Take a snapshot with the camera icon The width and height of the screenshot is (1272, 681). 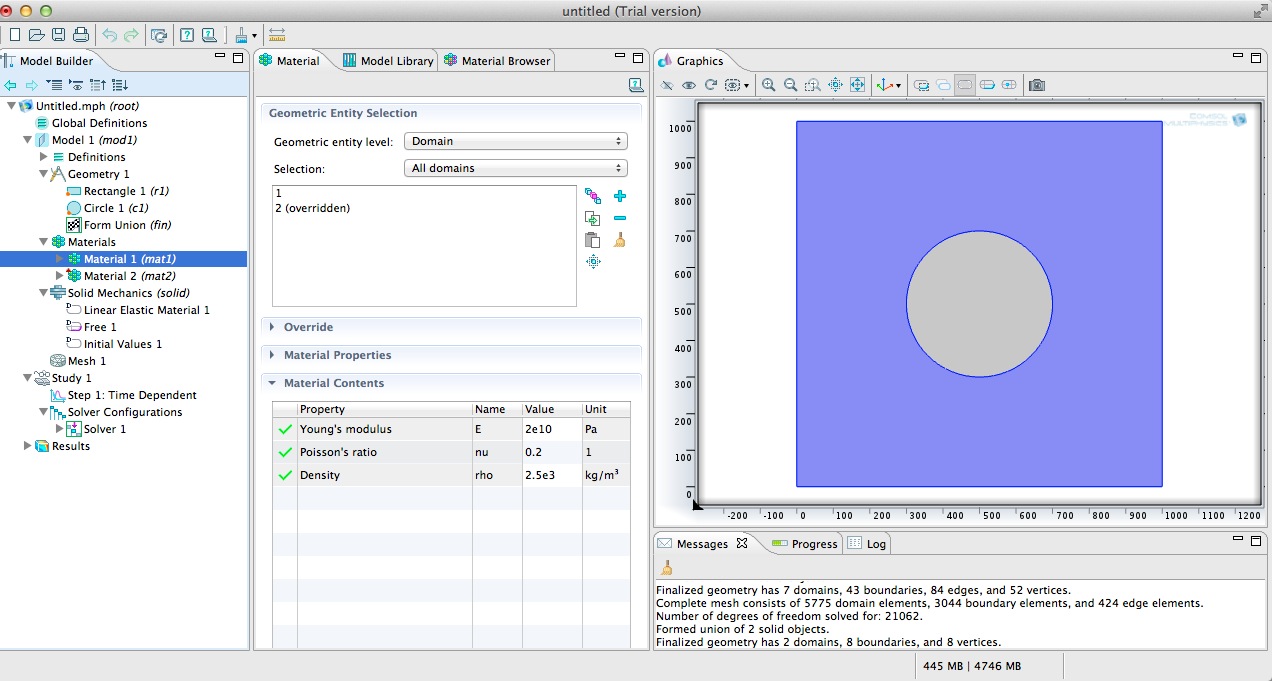click(1037, 86)
